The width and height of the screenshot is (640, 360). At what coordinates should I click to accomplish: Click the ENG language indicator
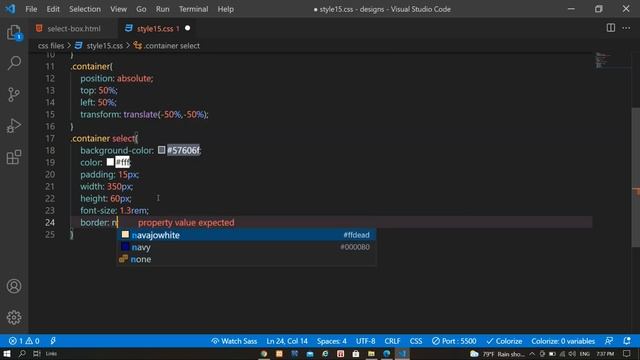pyautogui.click(x=584, y=353)
